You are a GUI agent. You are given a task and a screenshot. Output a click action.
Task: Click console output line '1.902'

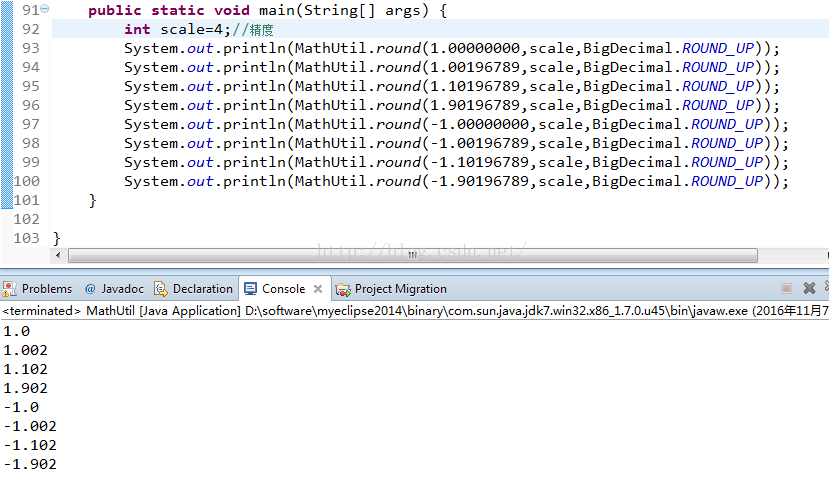26,388
